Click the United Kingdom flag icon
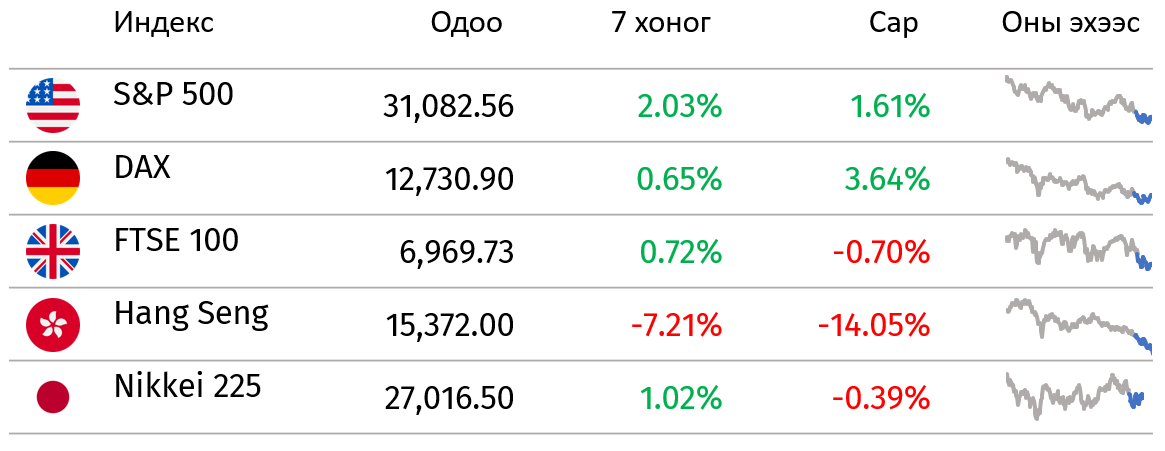The width and height of the screenshot is (1165, 451). (x=53, y=252)
